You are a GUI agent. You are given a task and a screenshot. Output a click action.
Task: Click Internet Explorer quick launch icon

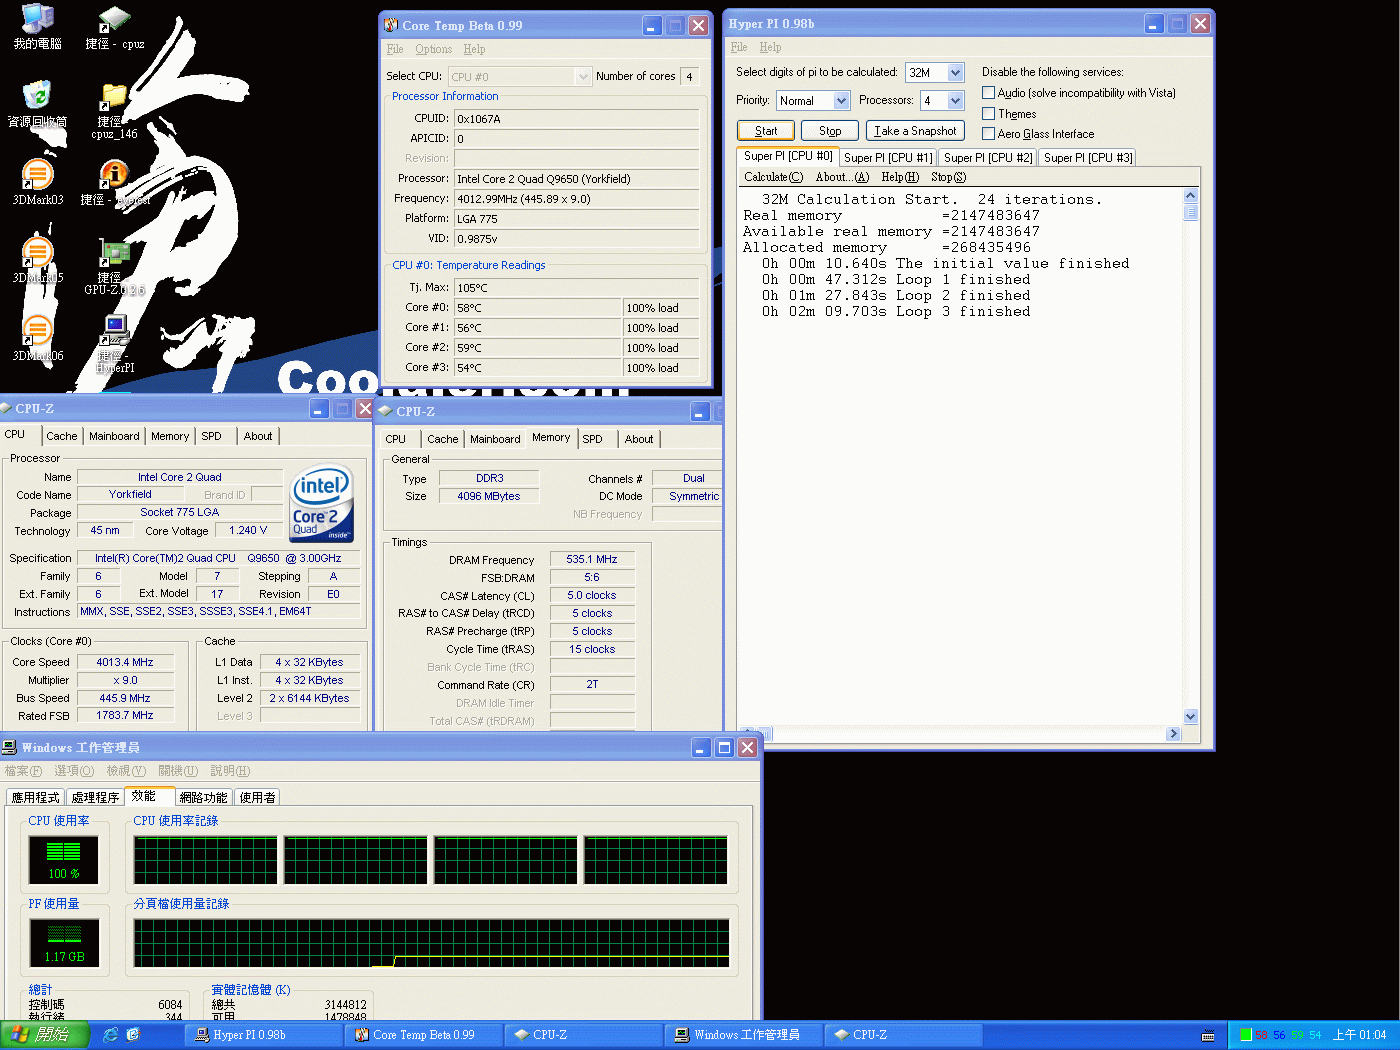(111, 1035)
